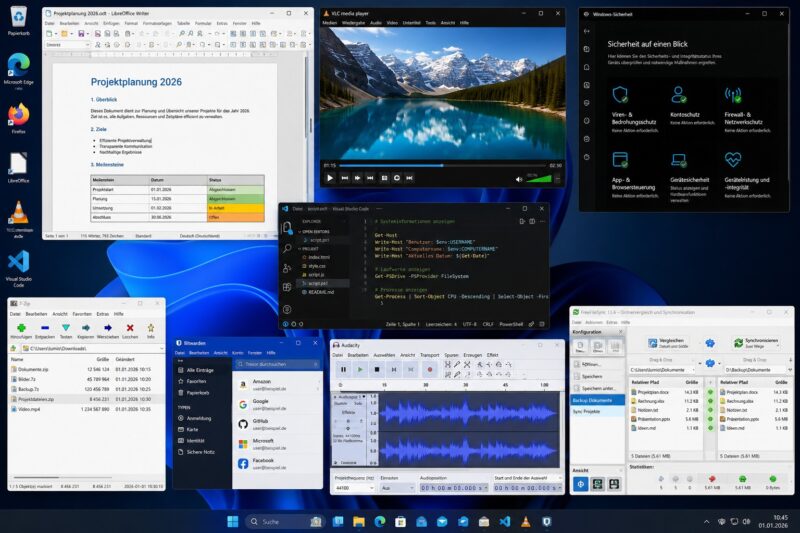
Task: Toggle the blue highlighted Ansicht button in FreeFileSync
Action: [580, 484]
